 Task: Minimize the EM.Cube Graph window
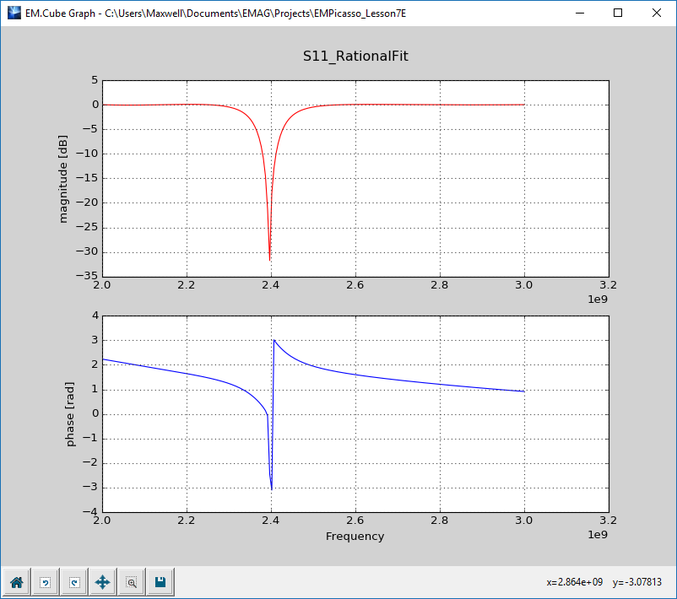[x=580, y=13]
